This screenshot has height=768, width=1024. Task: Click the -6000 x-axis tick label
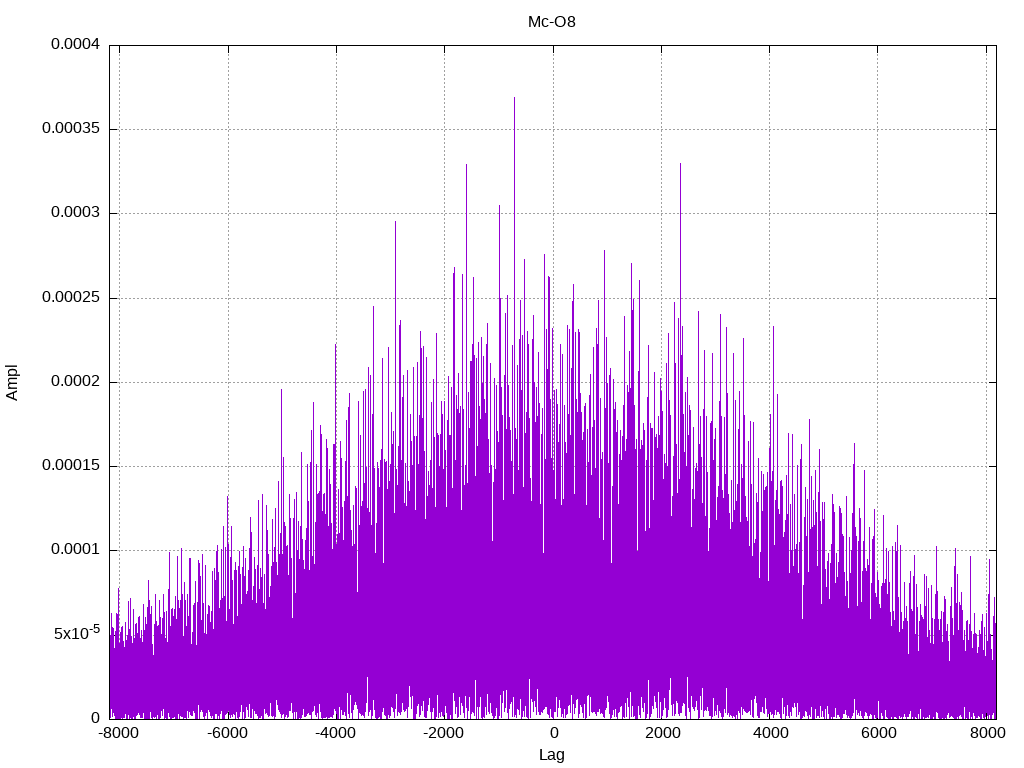(x=227, y=733)
